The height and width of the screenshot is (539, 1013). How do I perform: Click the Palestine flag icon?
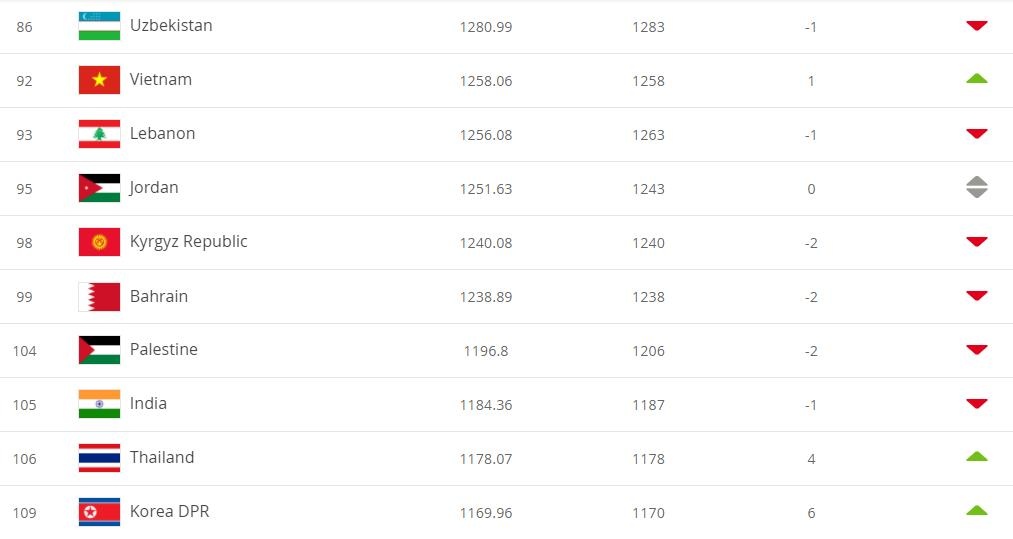tap(99, 350)
